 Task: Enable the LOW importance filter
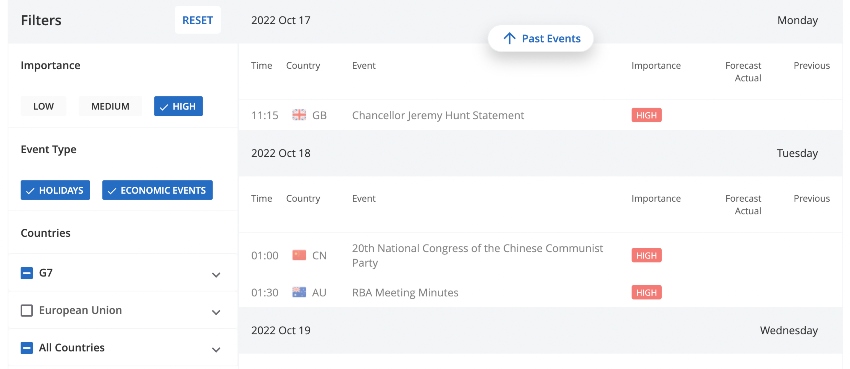pos(43,106)
